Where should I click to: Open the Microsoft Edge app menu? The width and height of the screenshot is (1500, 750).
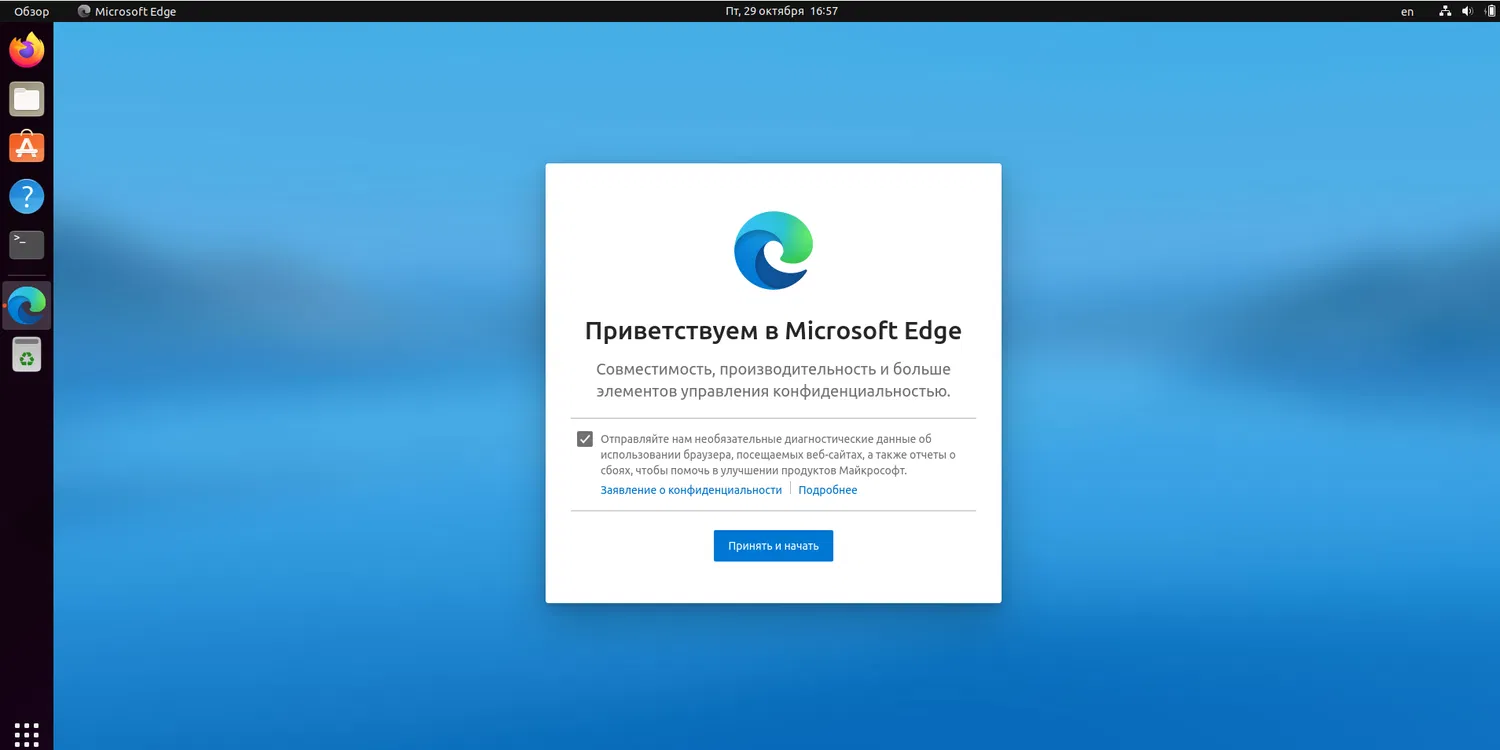126,12
